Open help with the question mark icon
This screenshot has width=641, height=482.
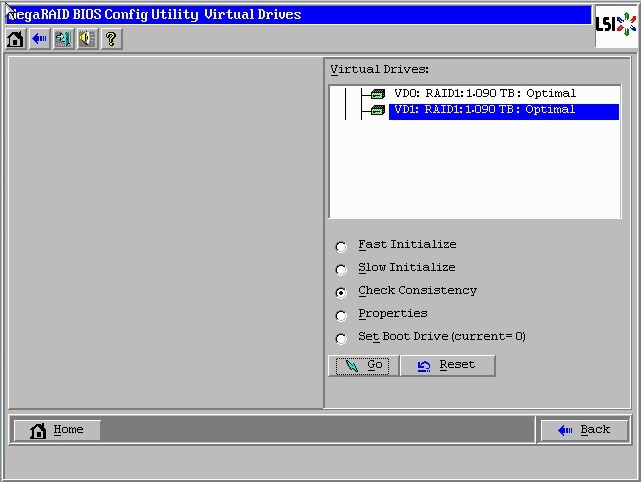(x=111, y=39)
